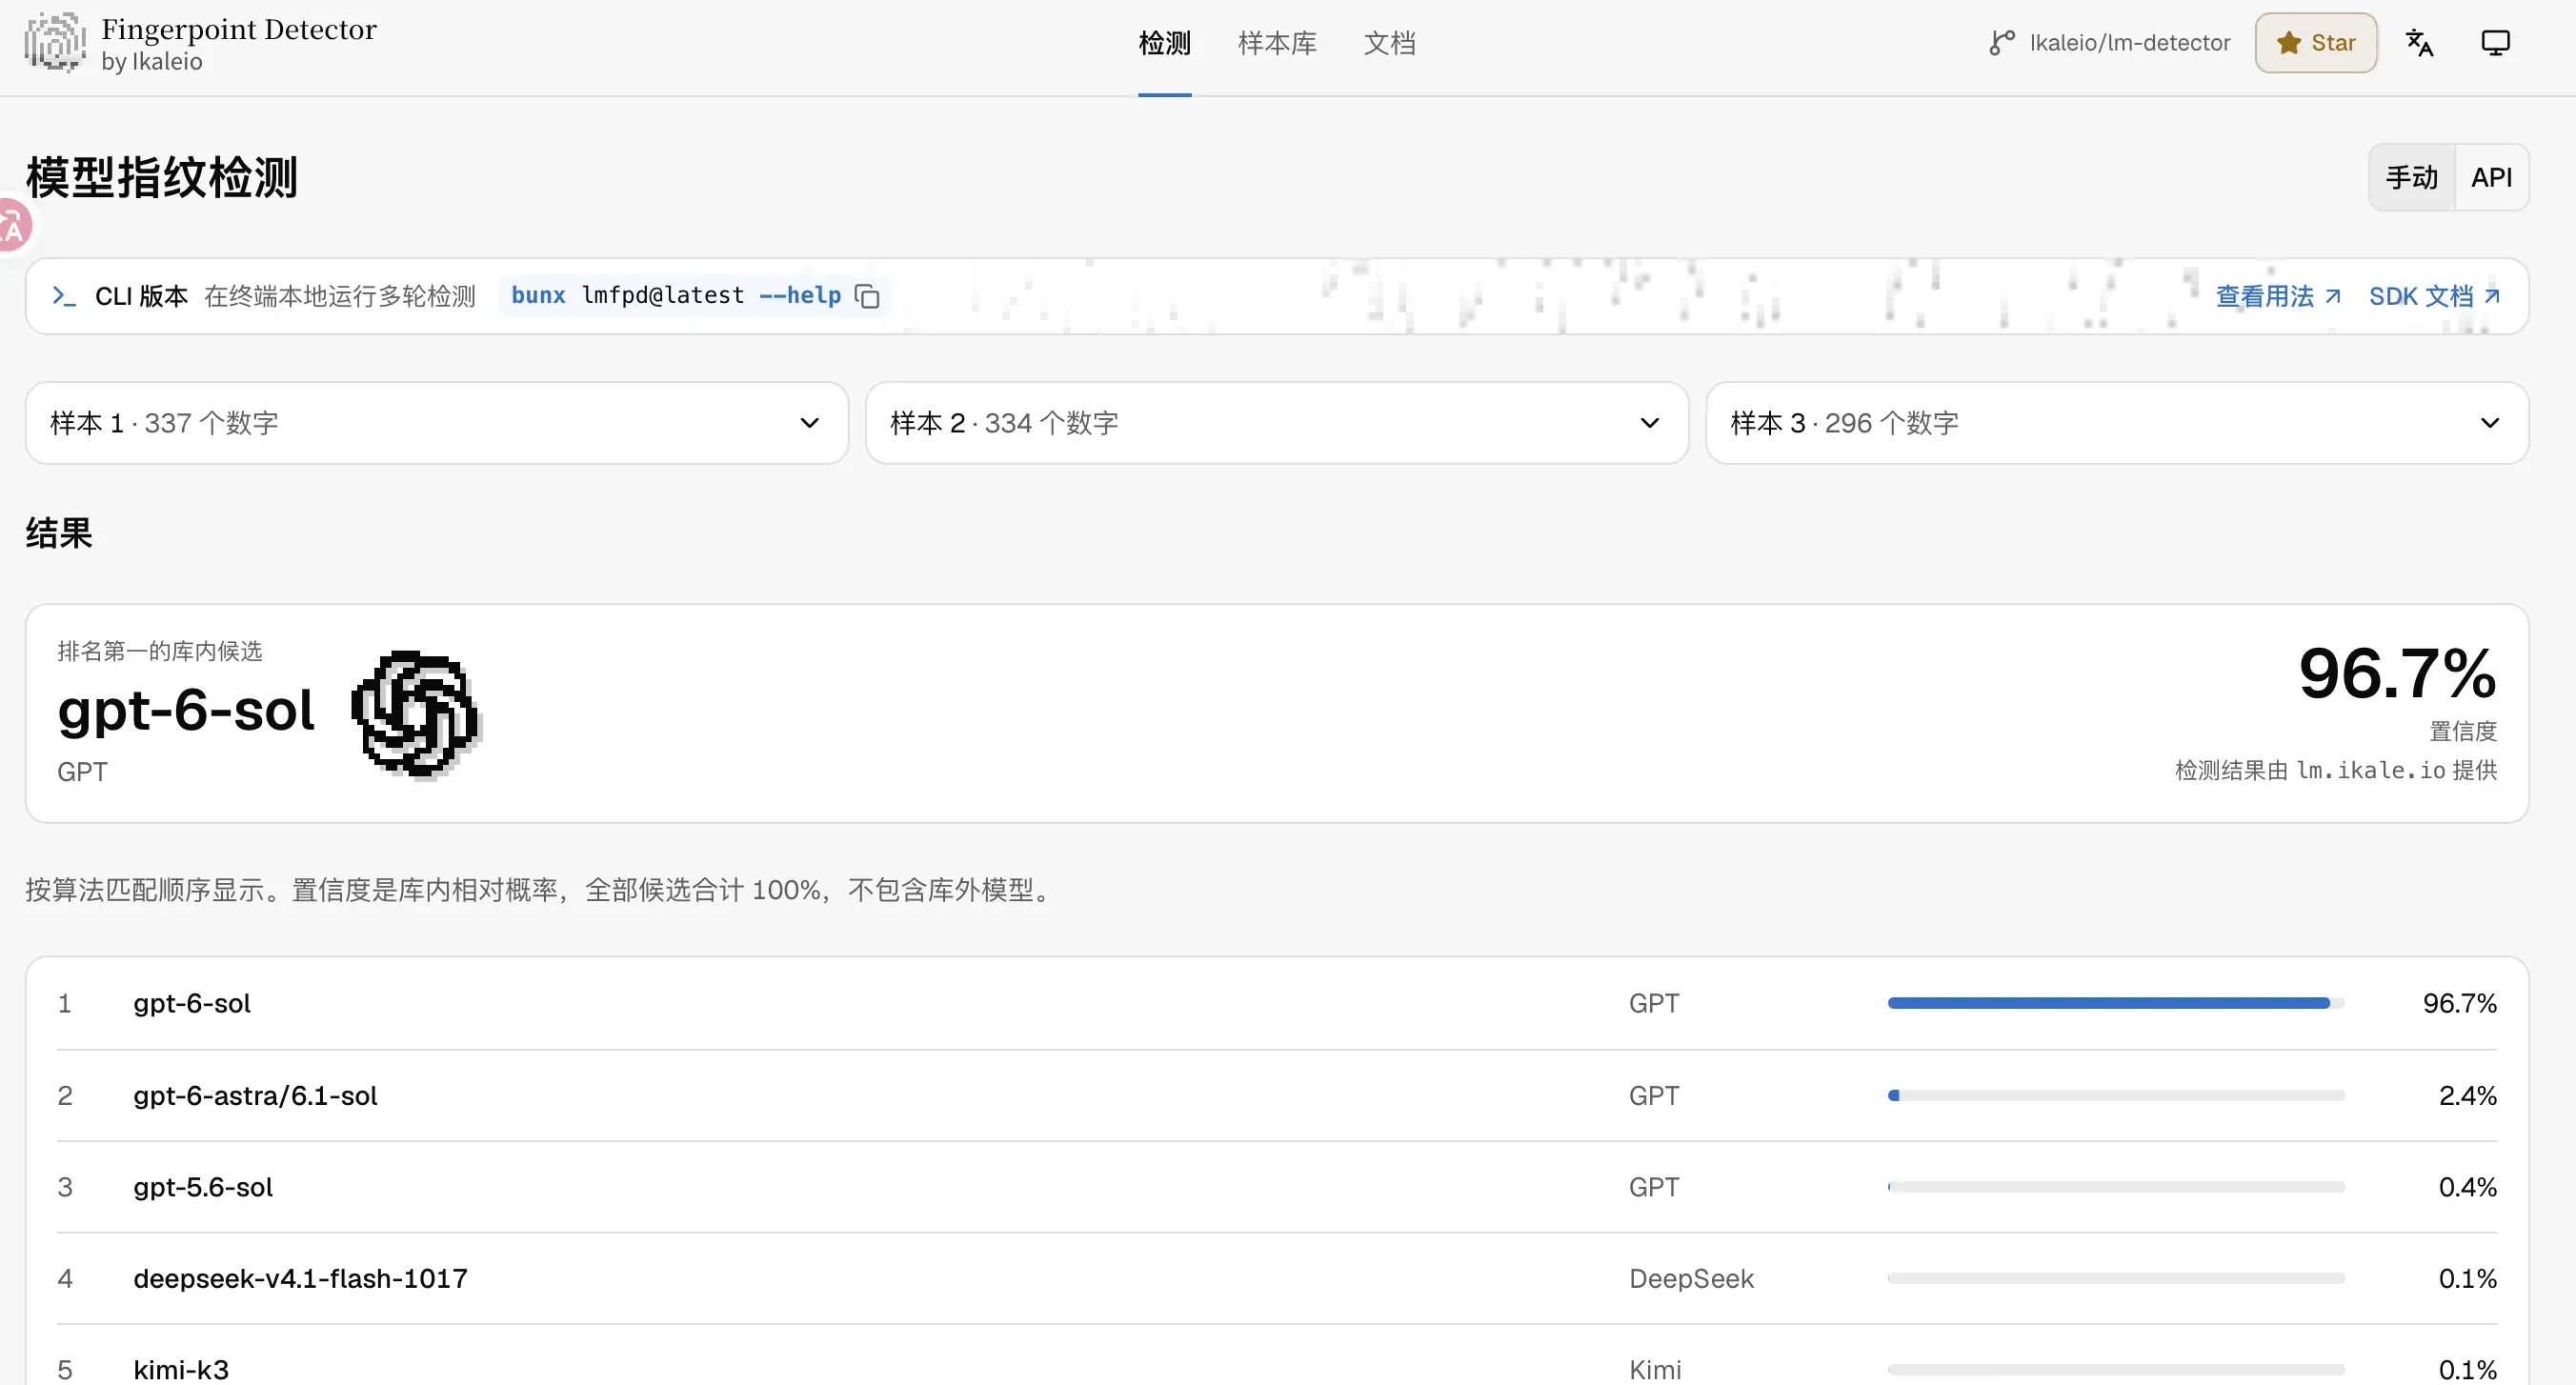This screenshot has height=1385, width=2576.
Task: Select the gpt-6-sol result row name
Action: pos(192,1003)
